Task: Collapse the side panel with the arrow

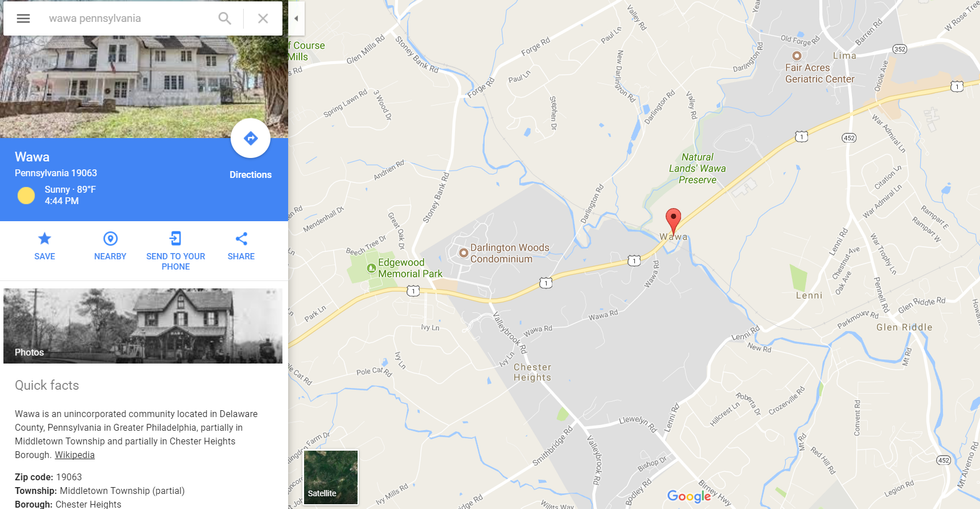Action: [x=296, y=18]
